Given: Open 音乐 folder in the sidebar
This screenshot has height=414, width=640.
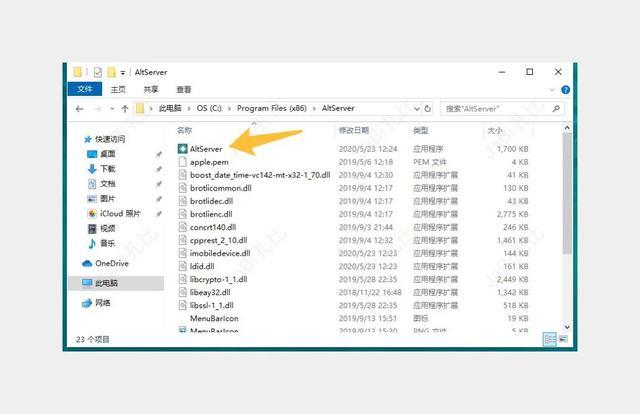Looking at the screenshot, I should 102,243.
